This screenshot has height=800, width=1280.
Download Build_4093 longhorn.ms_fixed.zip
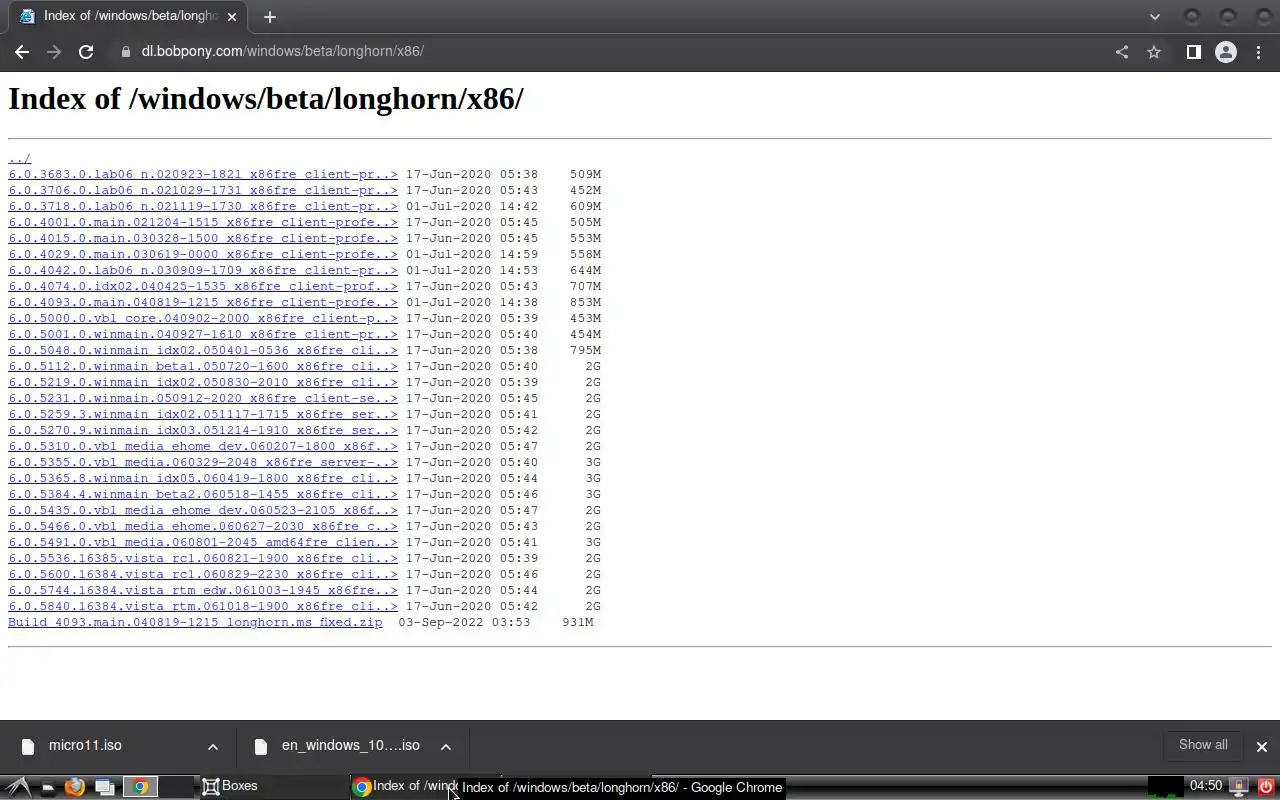[x=195, y=622]
